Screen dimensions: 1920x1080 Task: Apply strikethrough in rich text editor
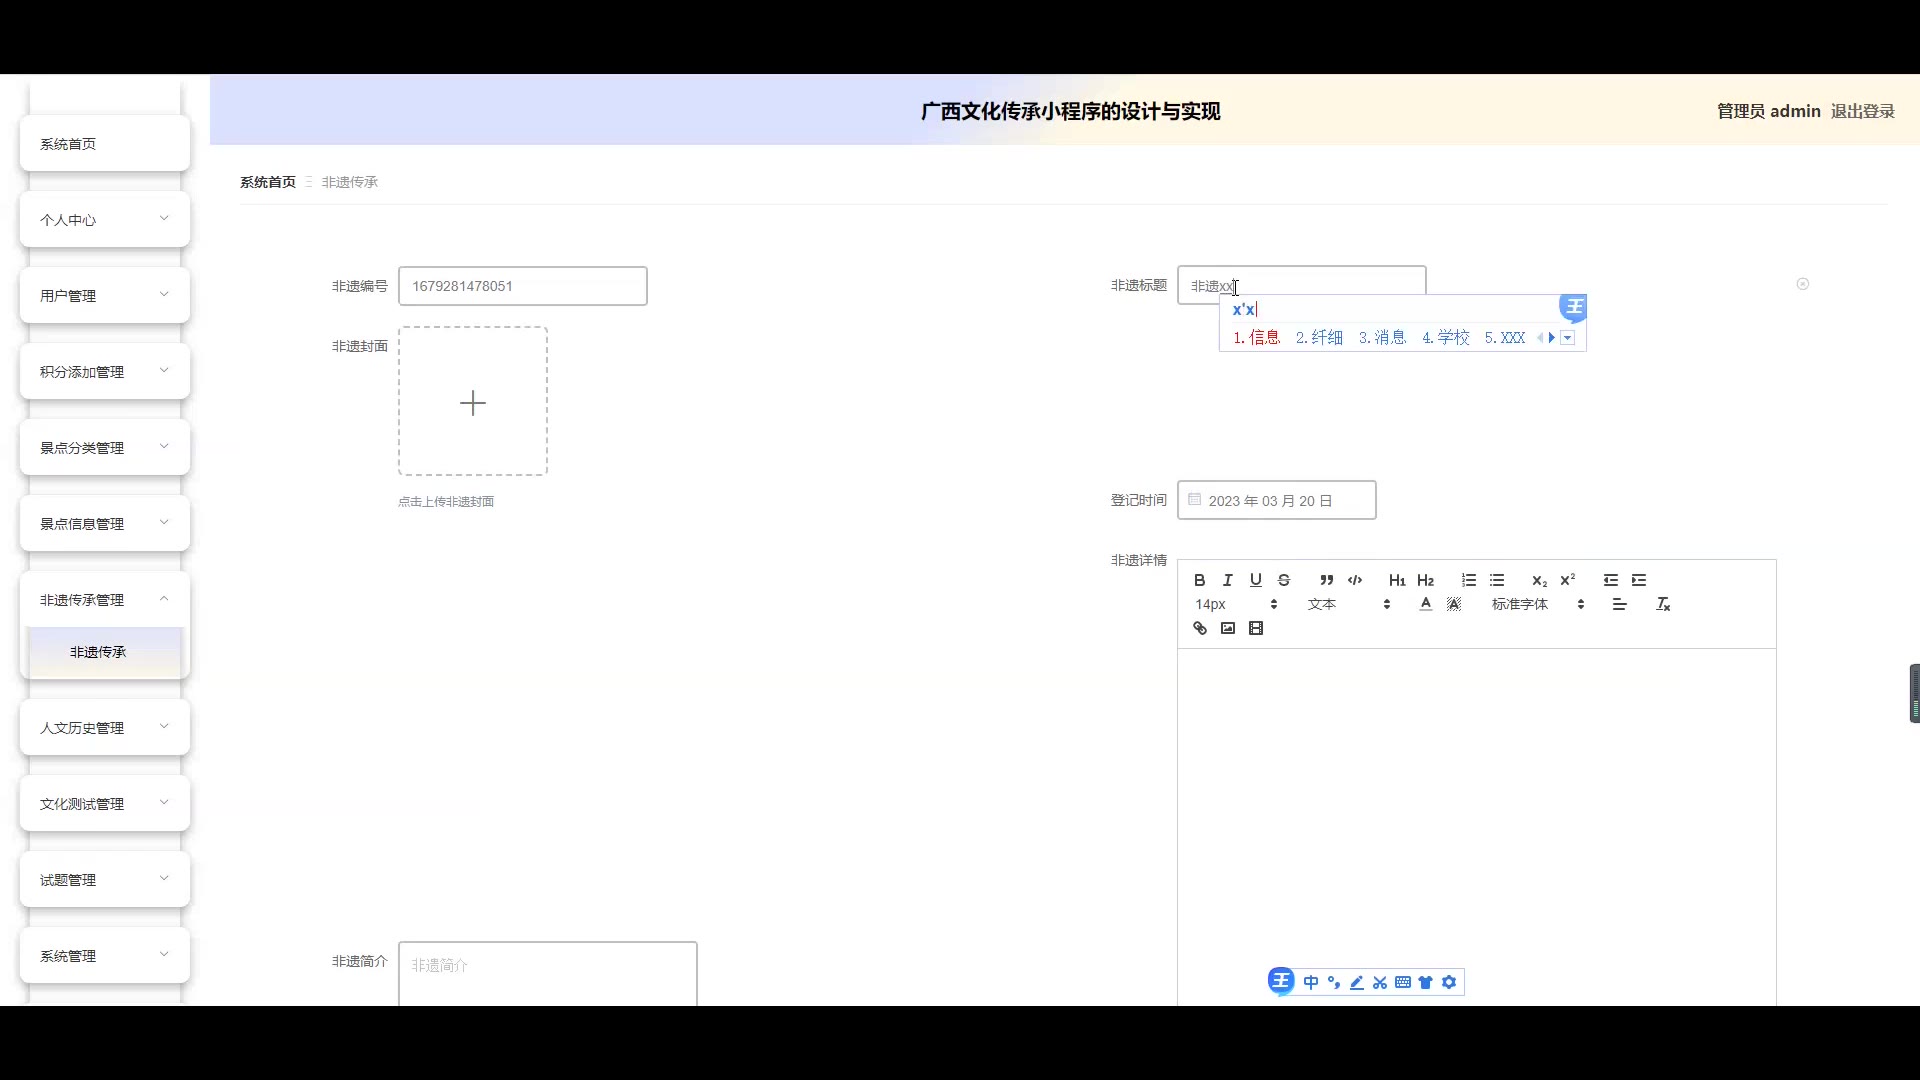point(1284,580)
